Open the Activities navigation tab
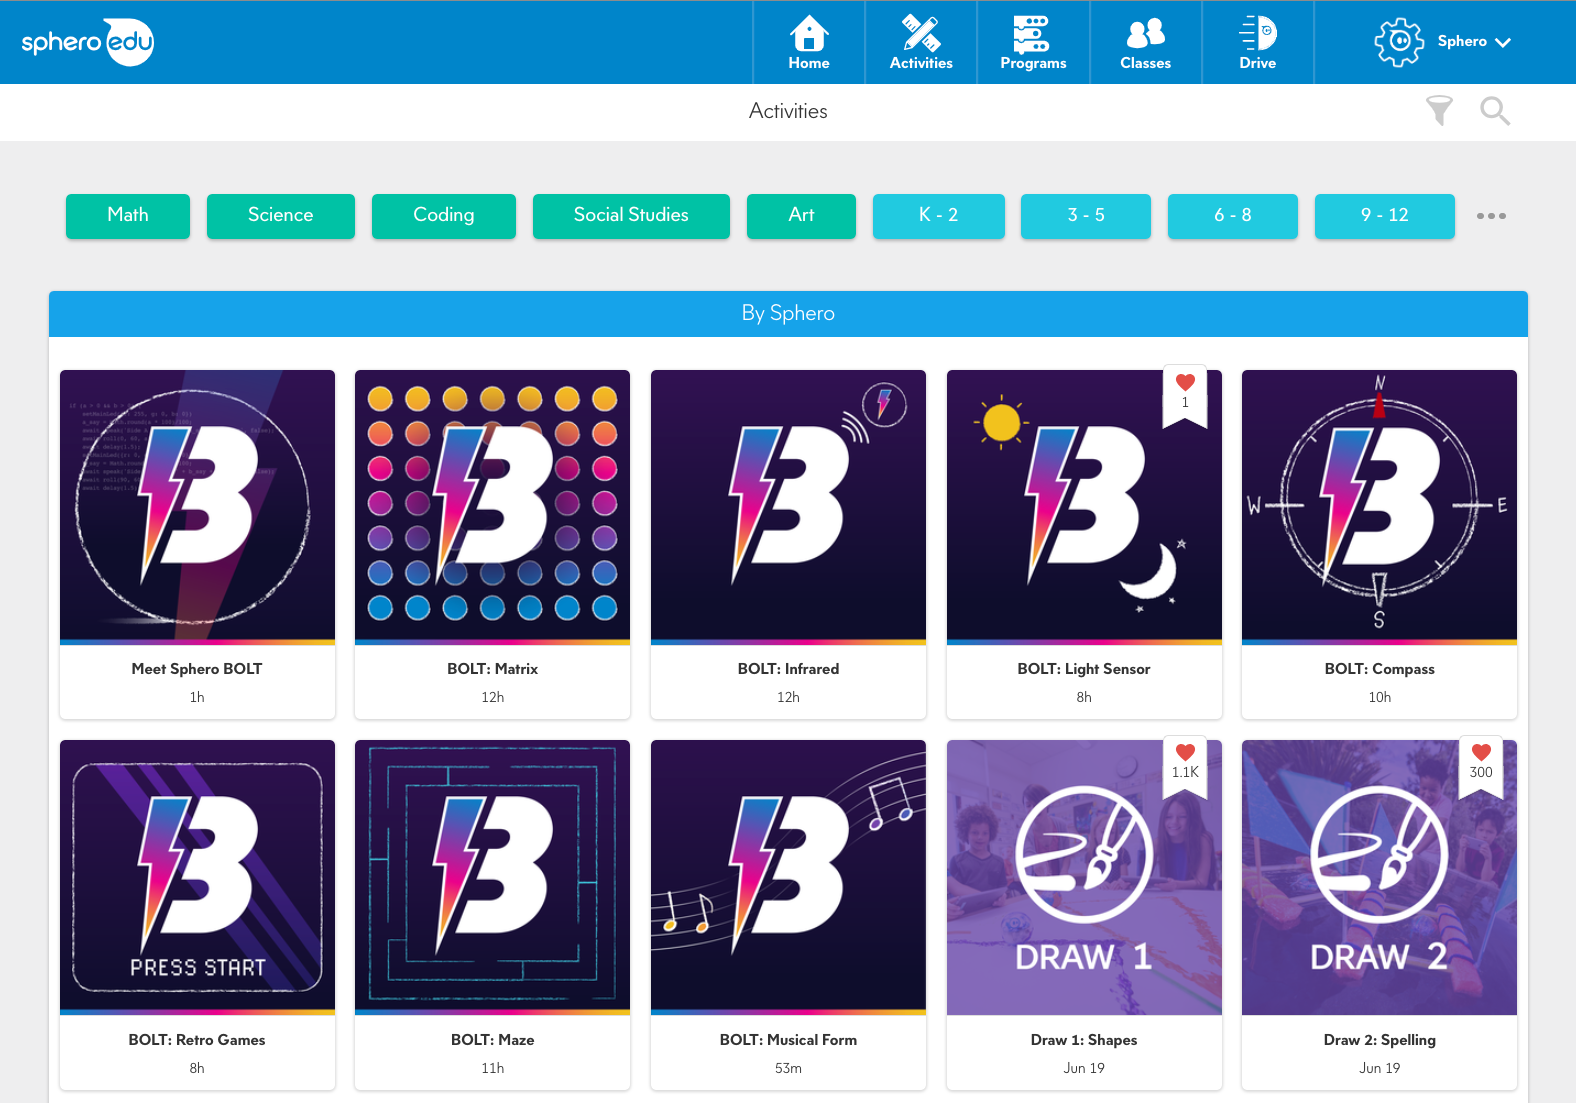The height and width of the screenshot is (1103, 1576). pos(921,42)
